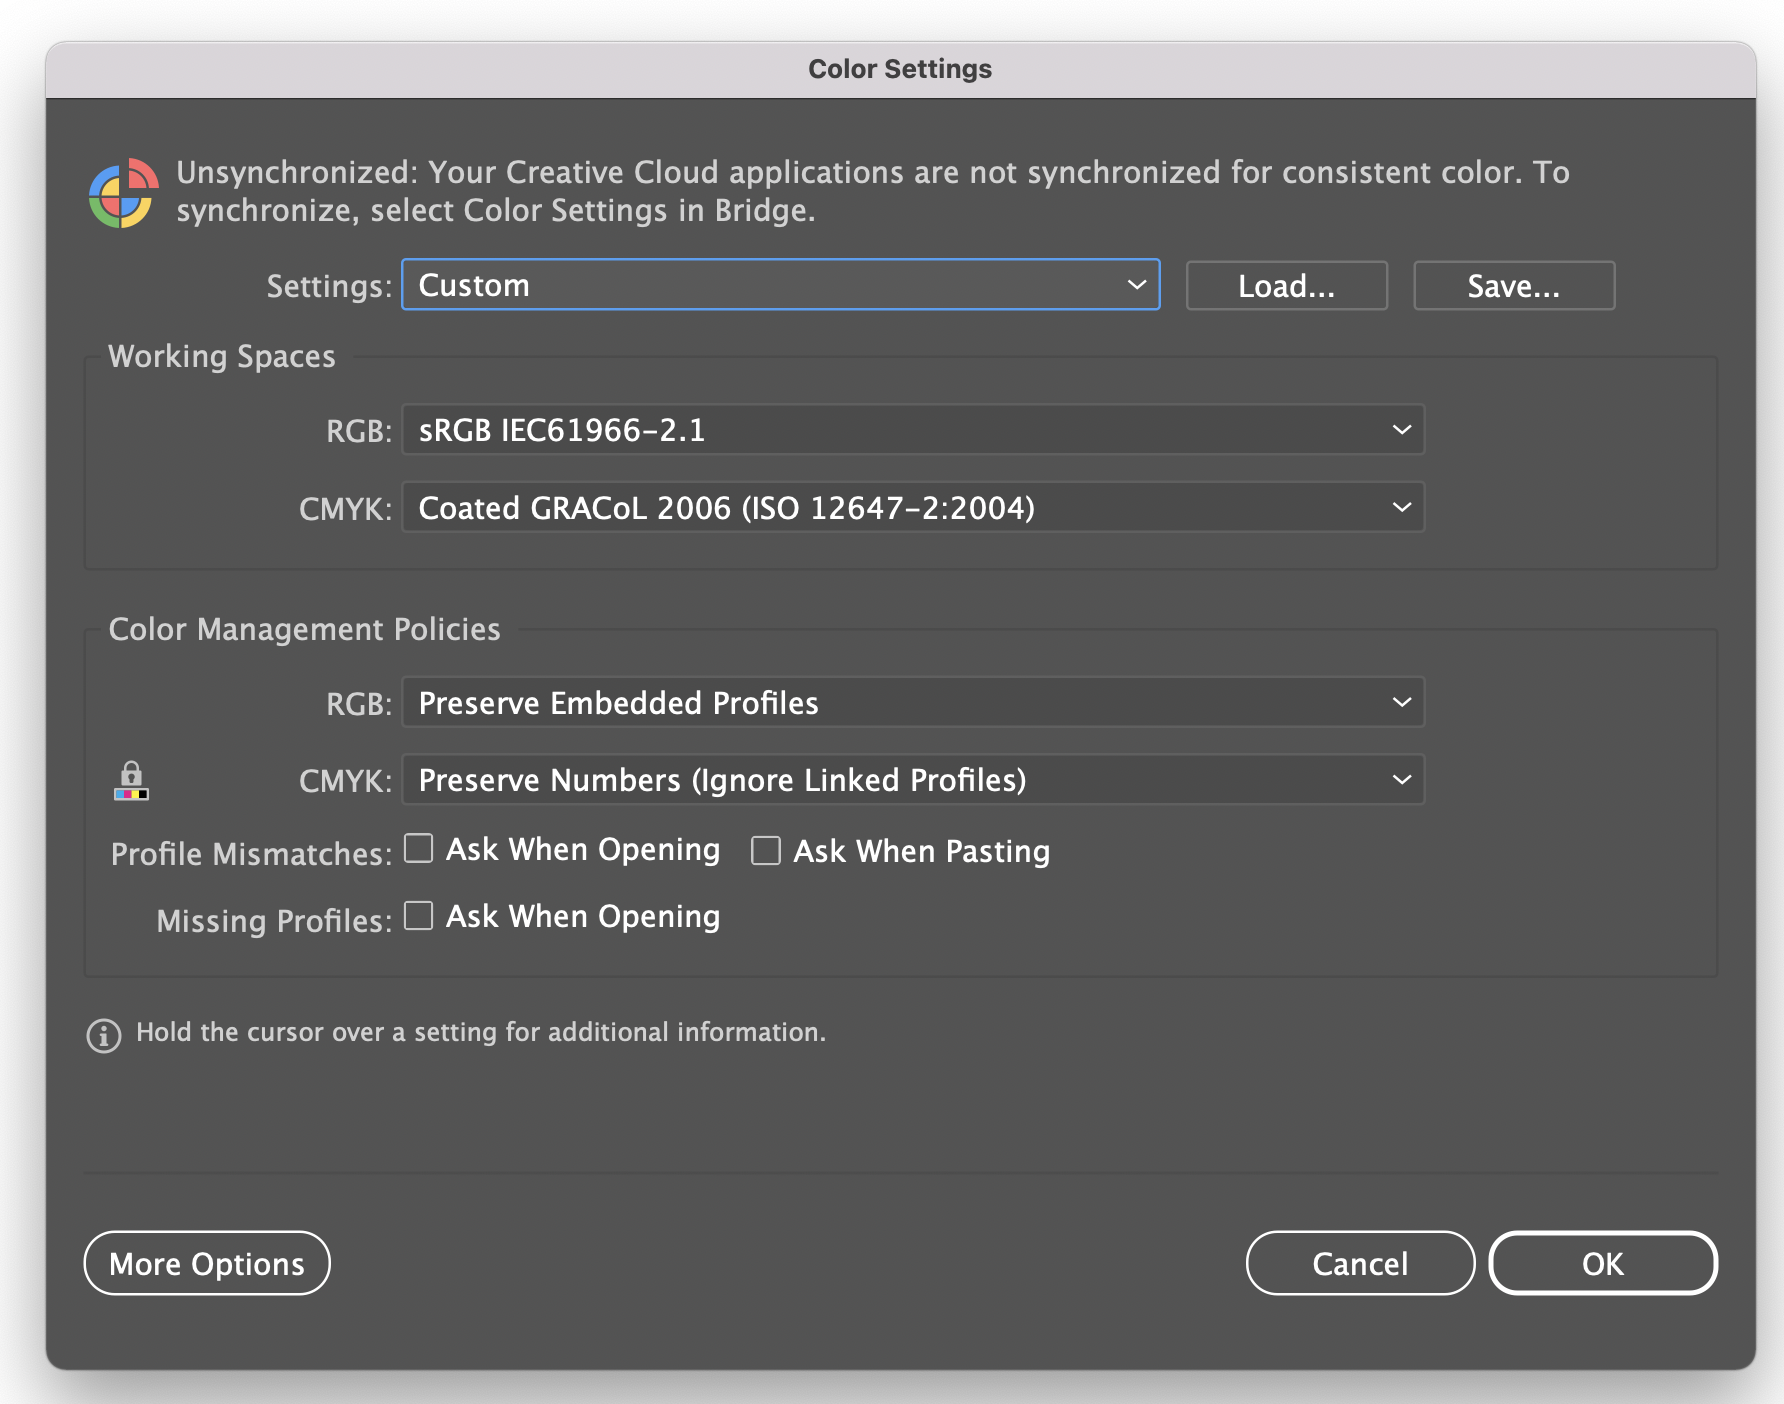Enable Ask When Opening for Profile Mismatches
This screenshot has height=1404, width=1784.
tap(418, 848)
